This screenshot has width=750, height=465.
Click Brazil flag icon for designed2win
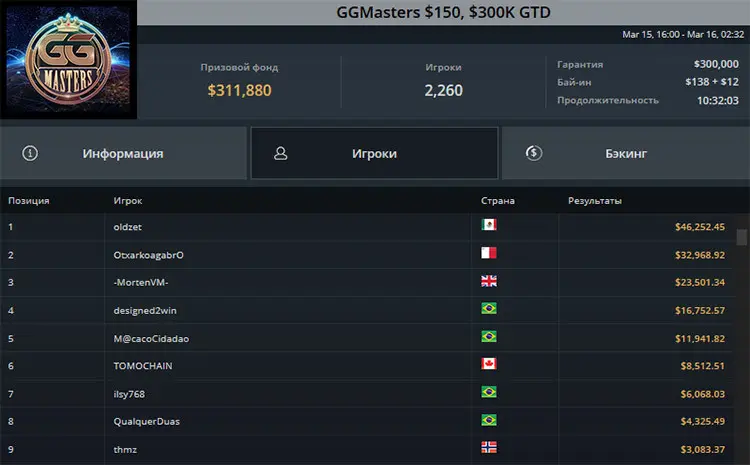click(x=489, y=309)
